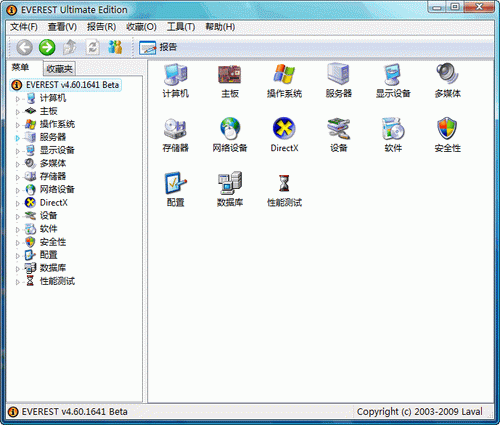Click the green forward arrow toolbar button
The image size is (500, 425).
47,47
